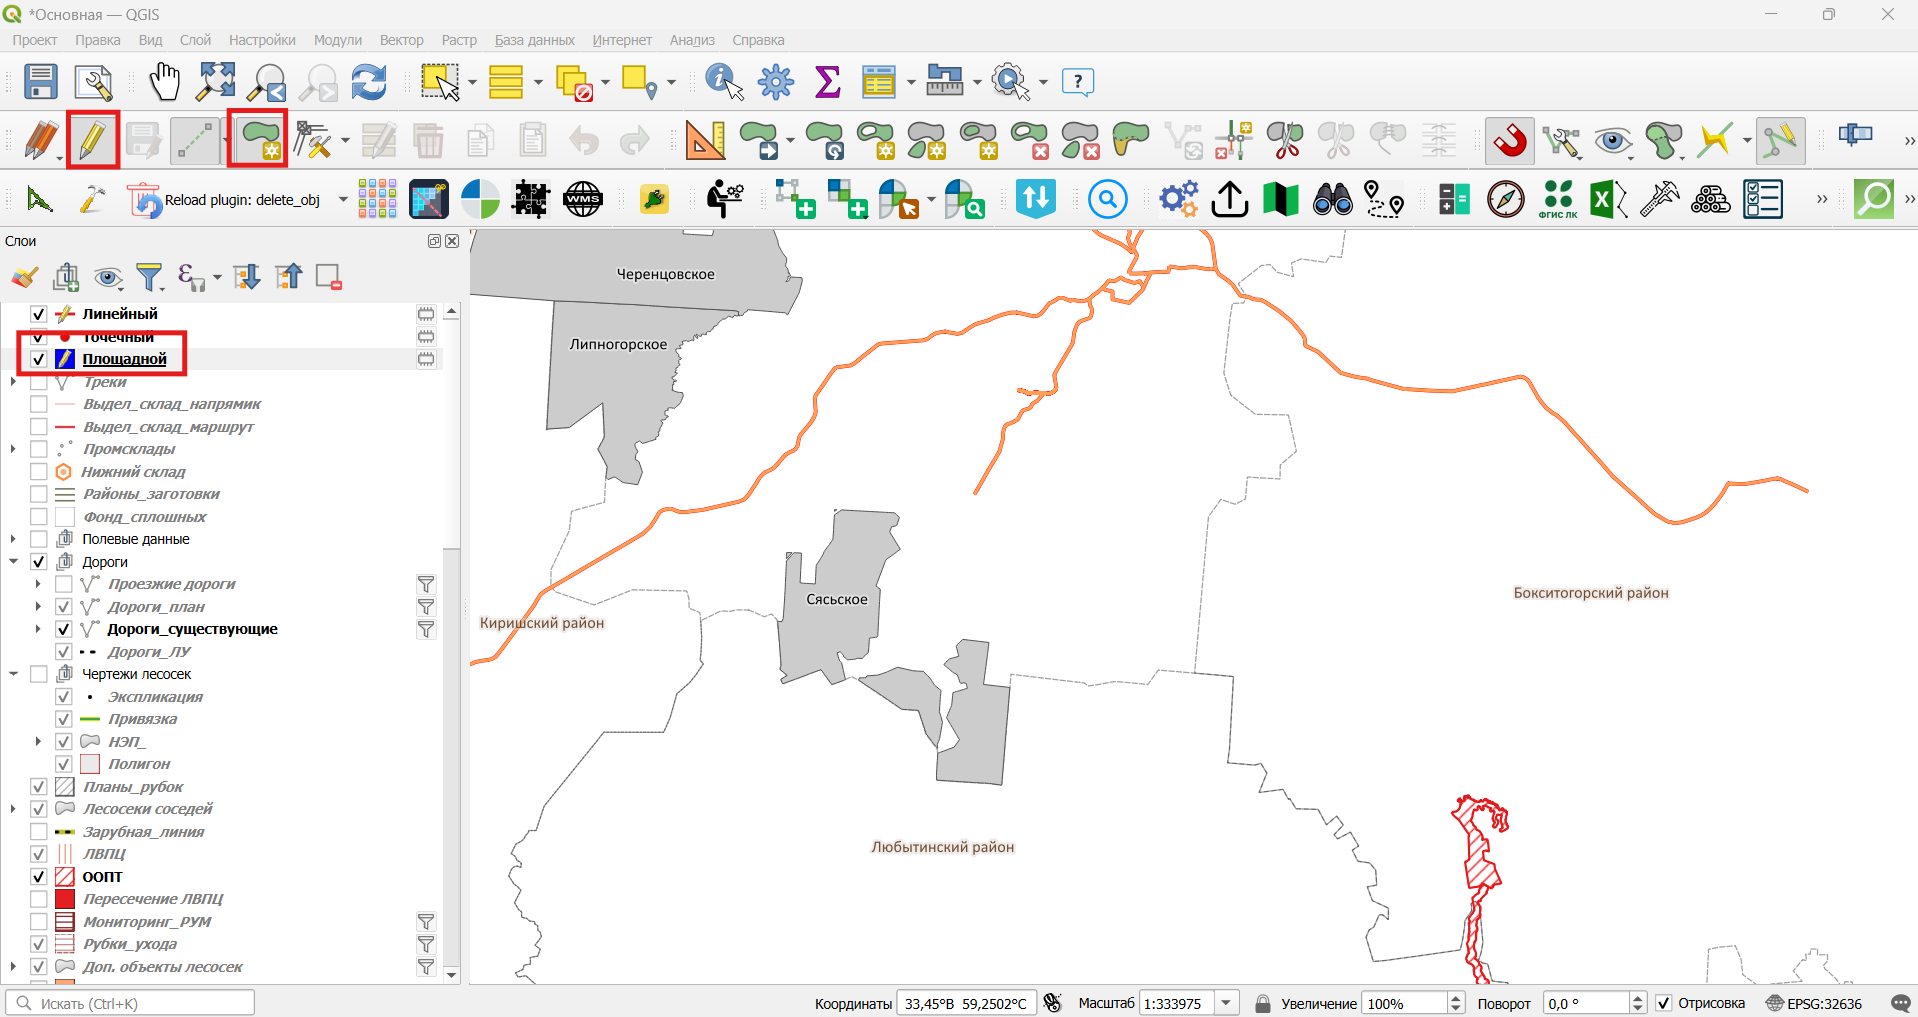This screenshot has width=1918, height=1017.
Task: Increase the magnification Увеличение stepper
Action: 1456,998
